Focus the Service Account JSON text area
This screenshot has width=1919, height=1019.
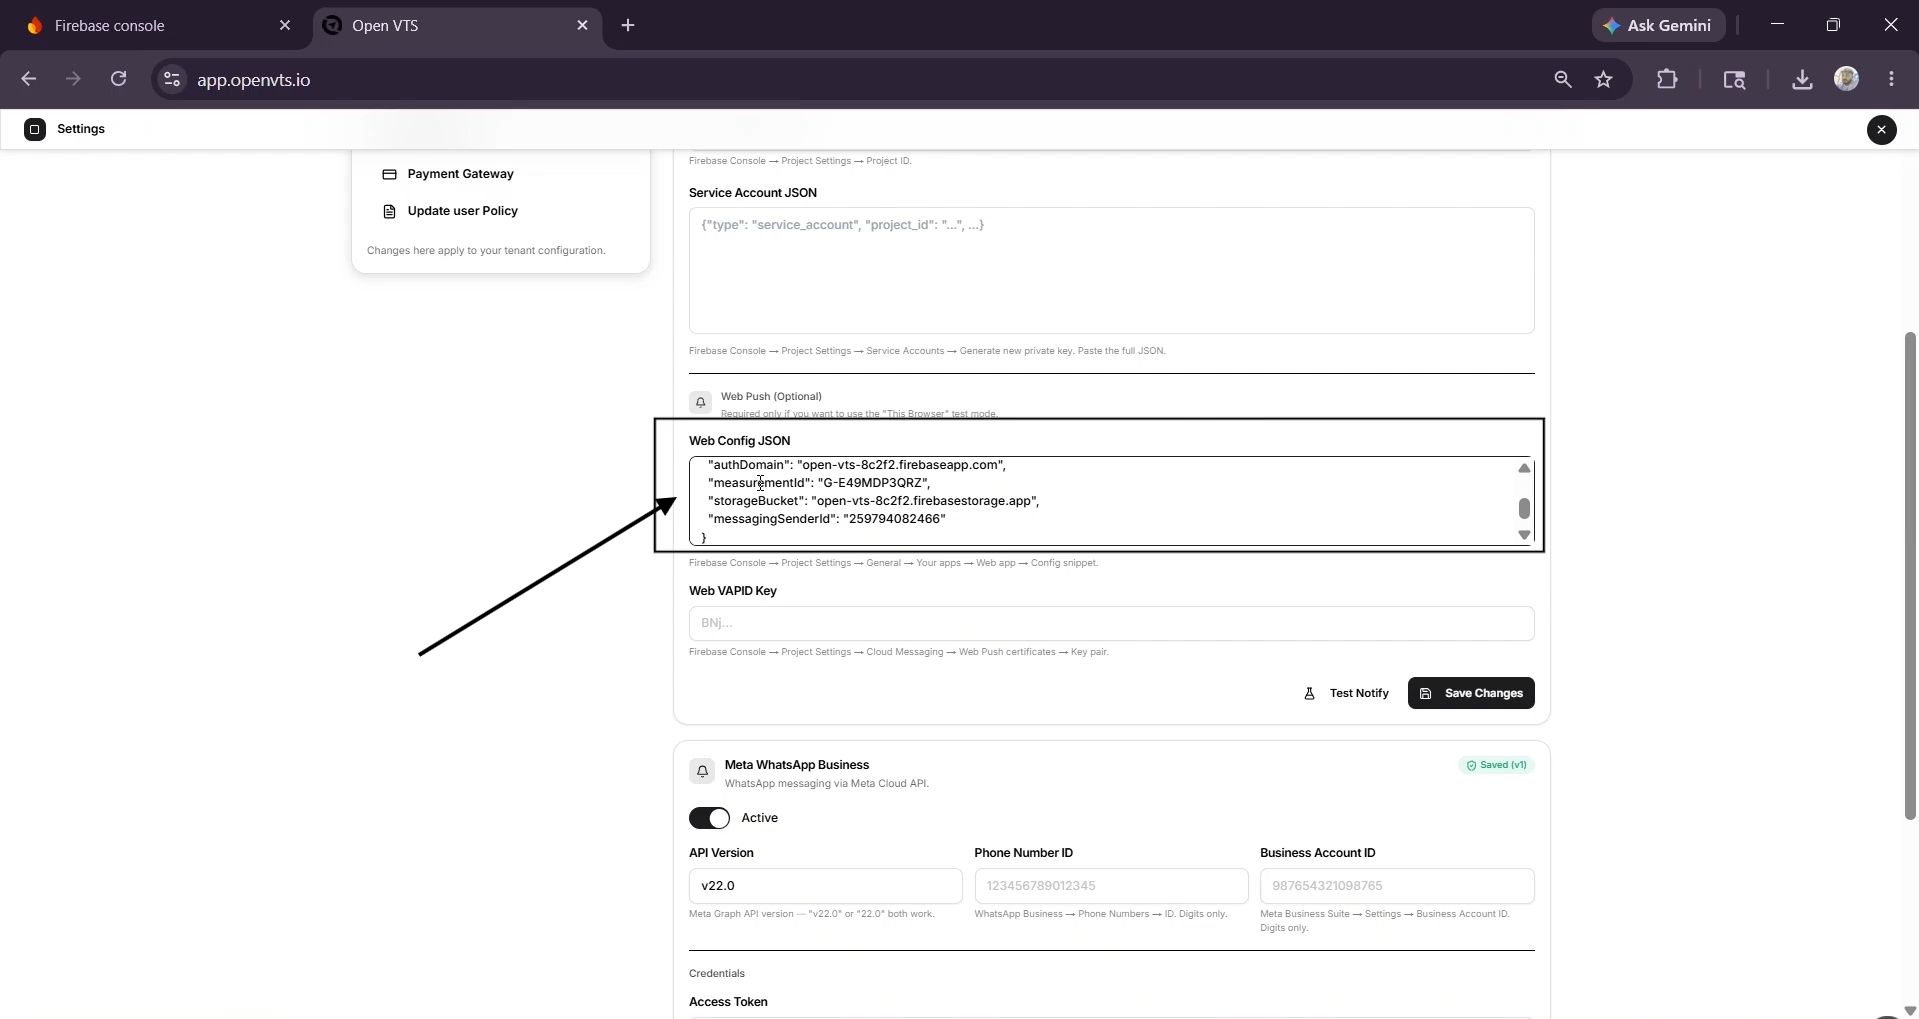tap(1111, 270)
